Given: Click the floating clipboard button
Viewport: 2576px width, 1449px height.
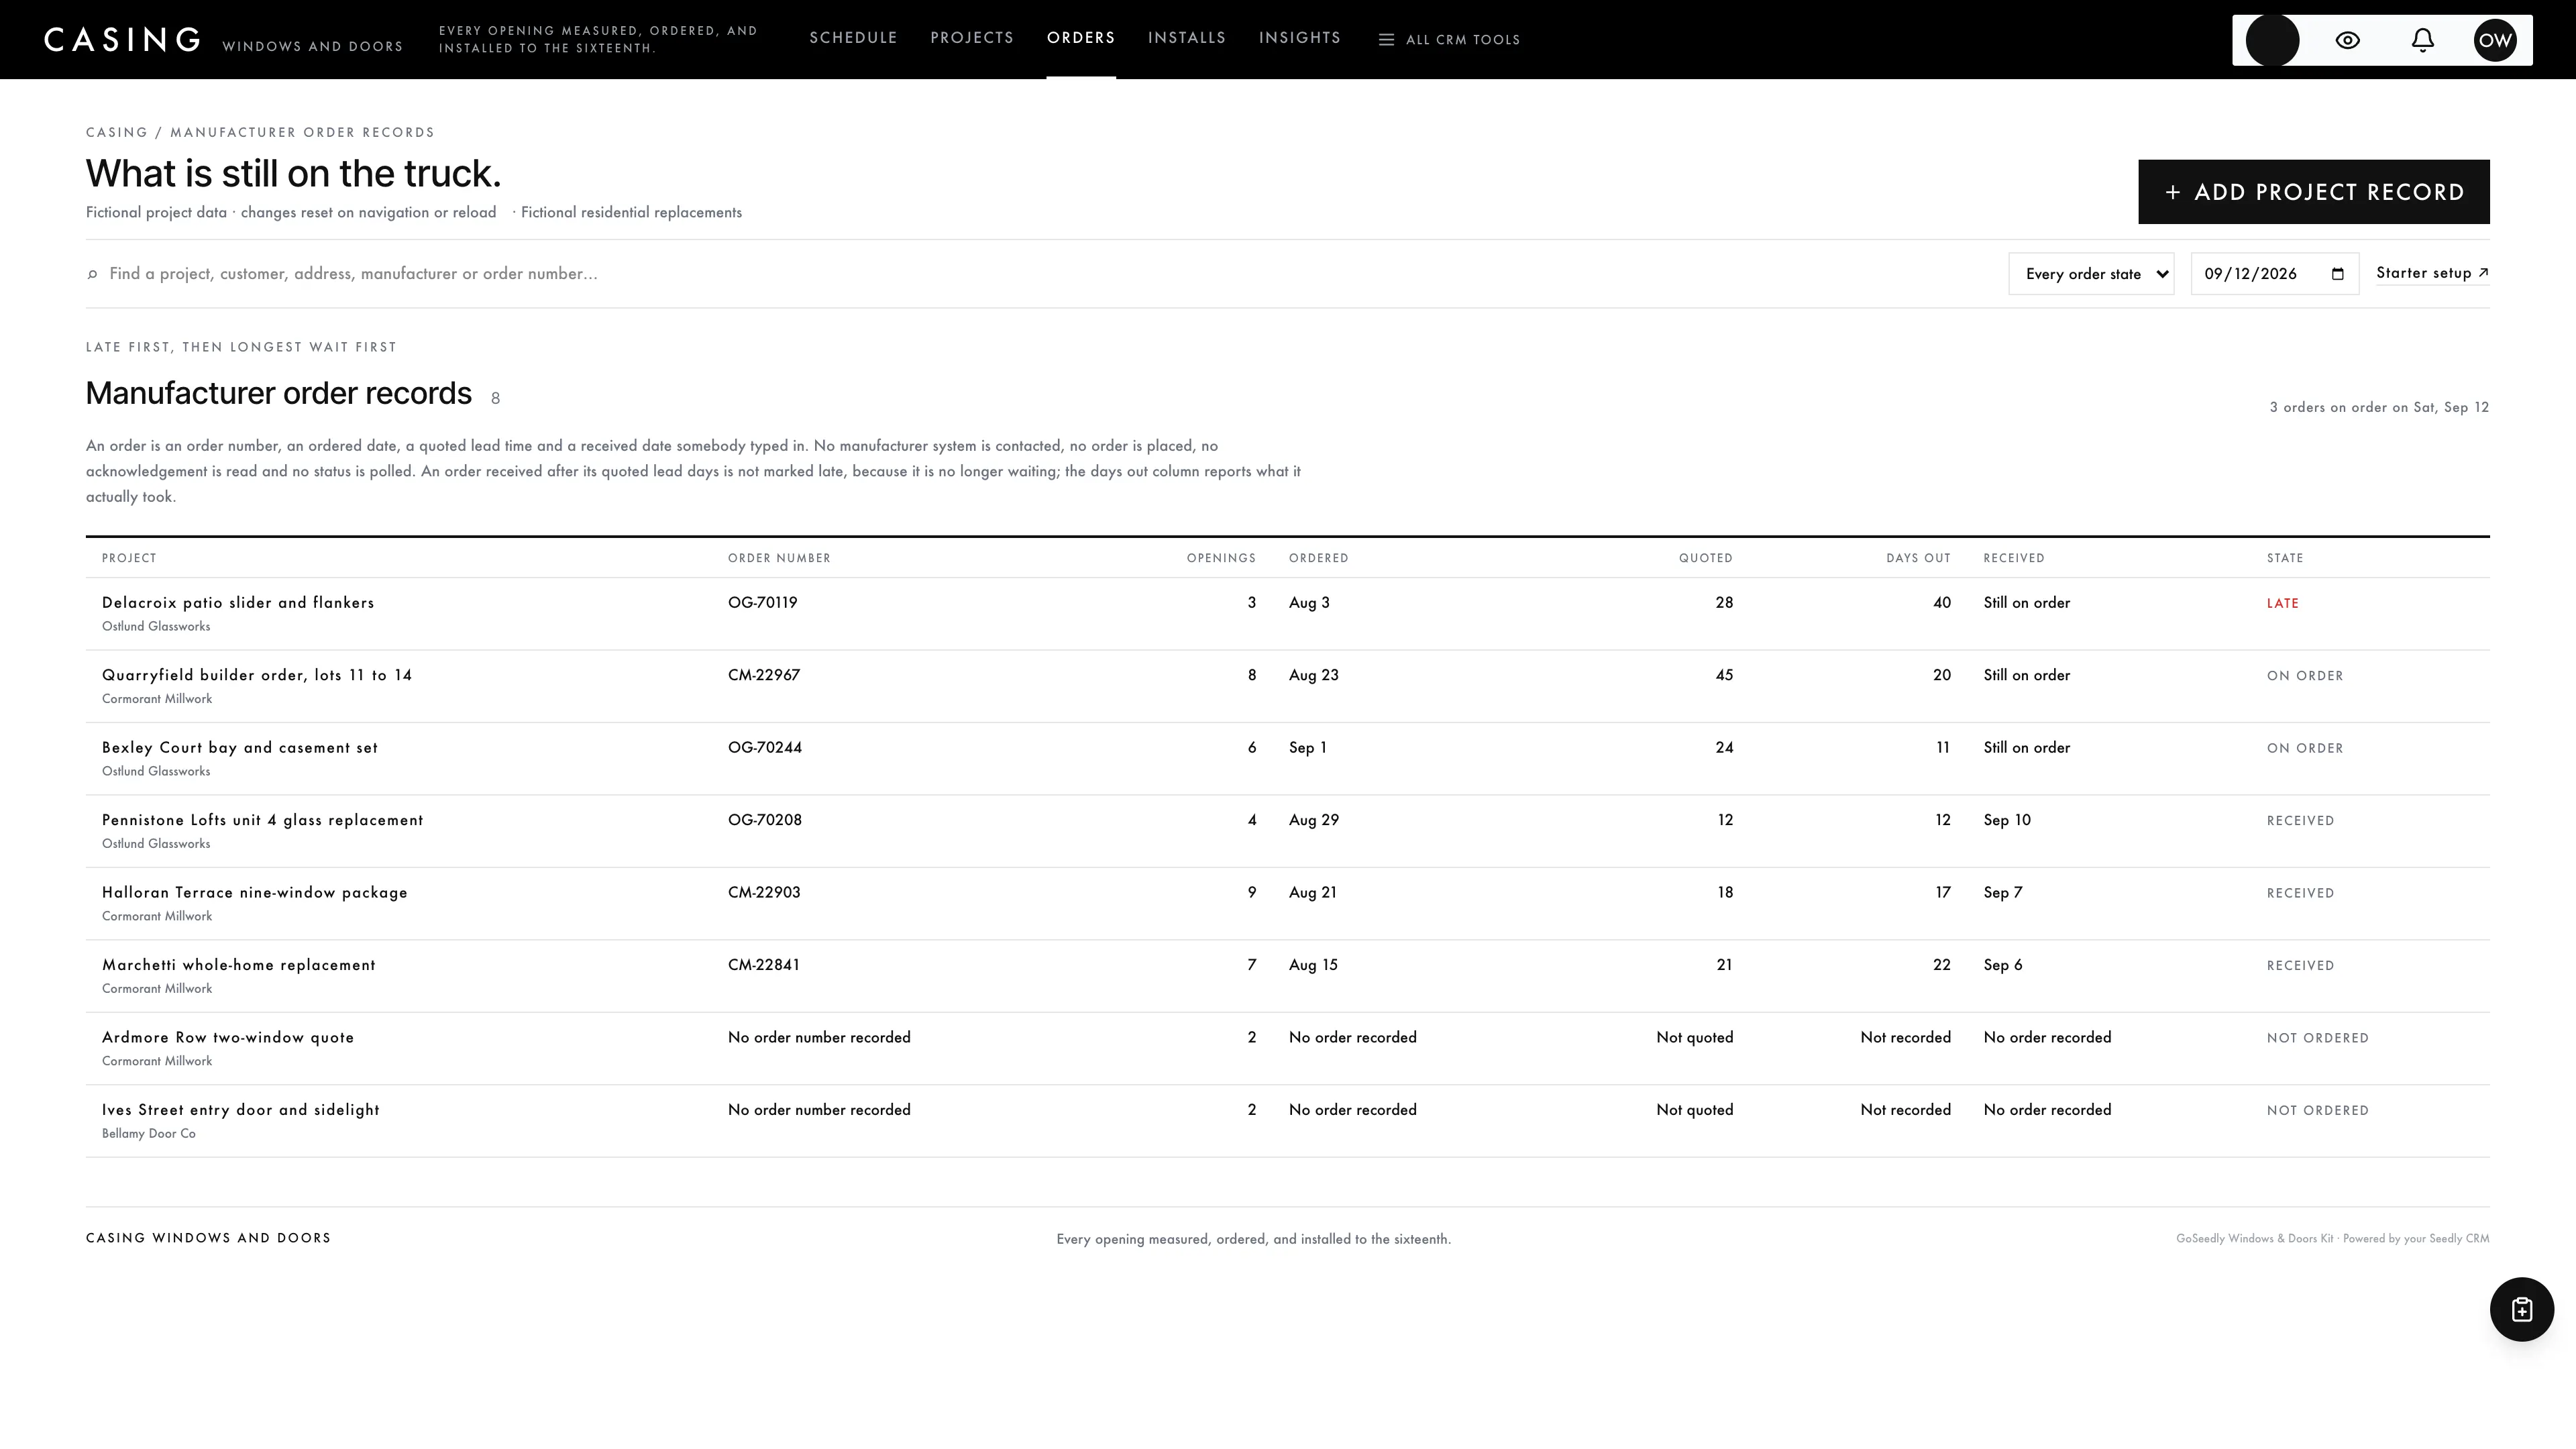Looking at the screenshot, I should coord(2521,1309).
